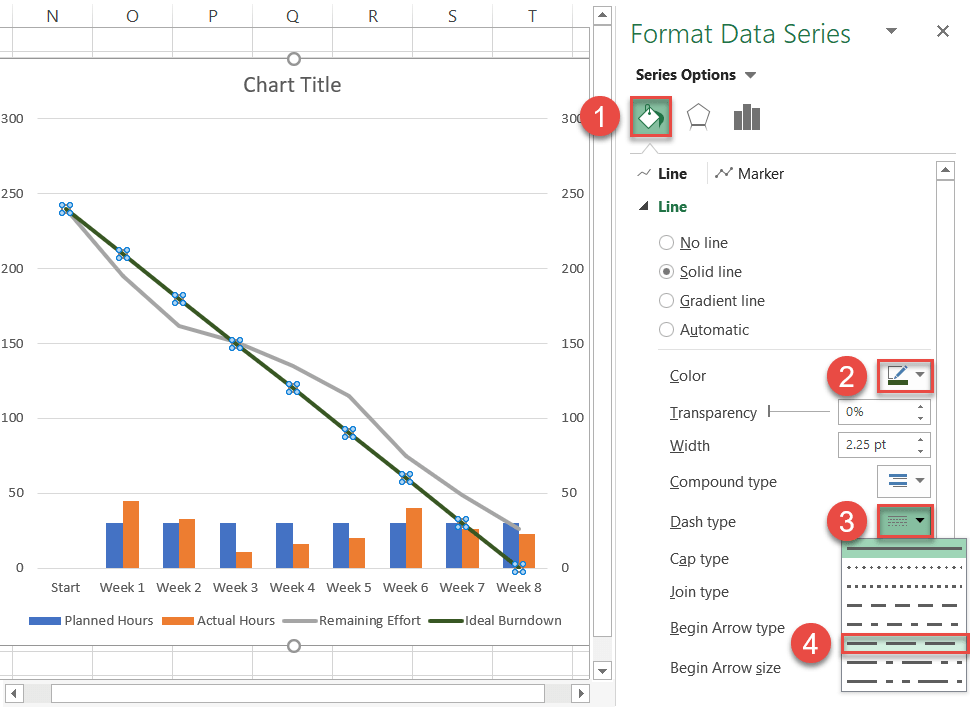Open the line Color picker icon
This screenshot has width=970, height=707.
click(904, 375)
